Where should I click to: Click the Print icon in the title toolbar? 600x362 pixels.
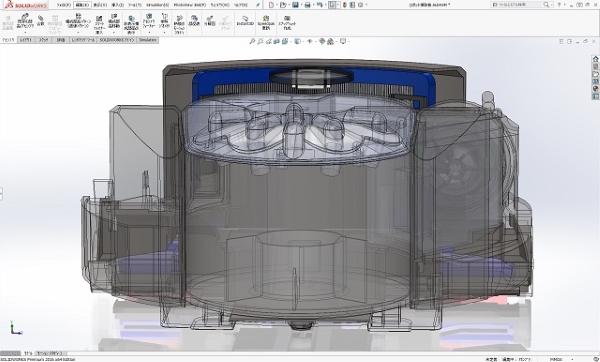pyautogui.click(x=307, y=5)
